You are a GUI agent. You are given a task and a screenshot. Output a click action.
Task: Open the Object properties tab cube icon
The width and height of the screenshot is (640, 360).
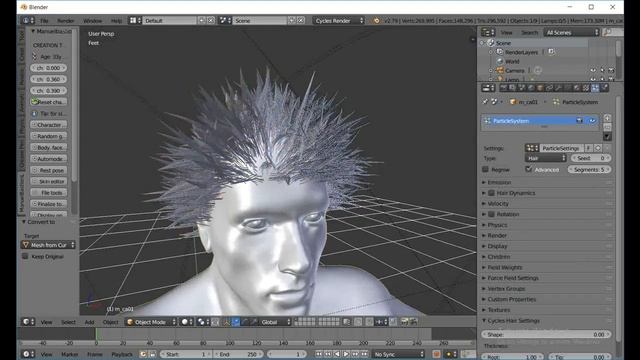point(540,88)
